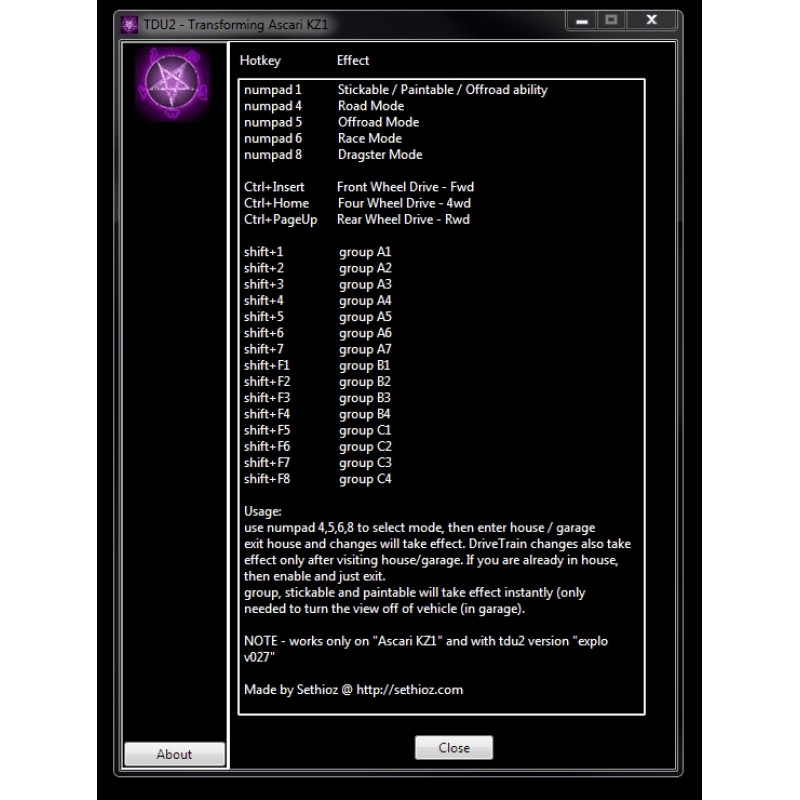
Task: Click the 'group A4' text
Action: pos(365,302)
